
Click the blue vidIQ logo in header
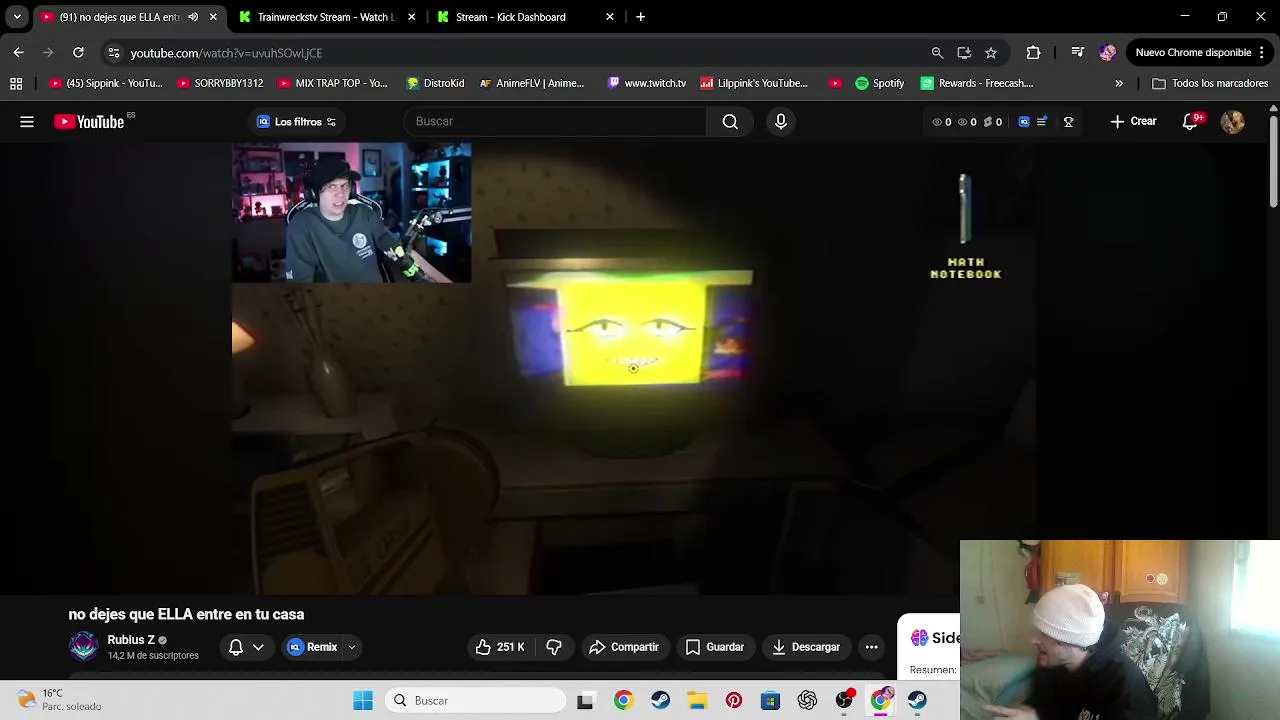click(1024, 122)
